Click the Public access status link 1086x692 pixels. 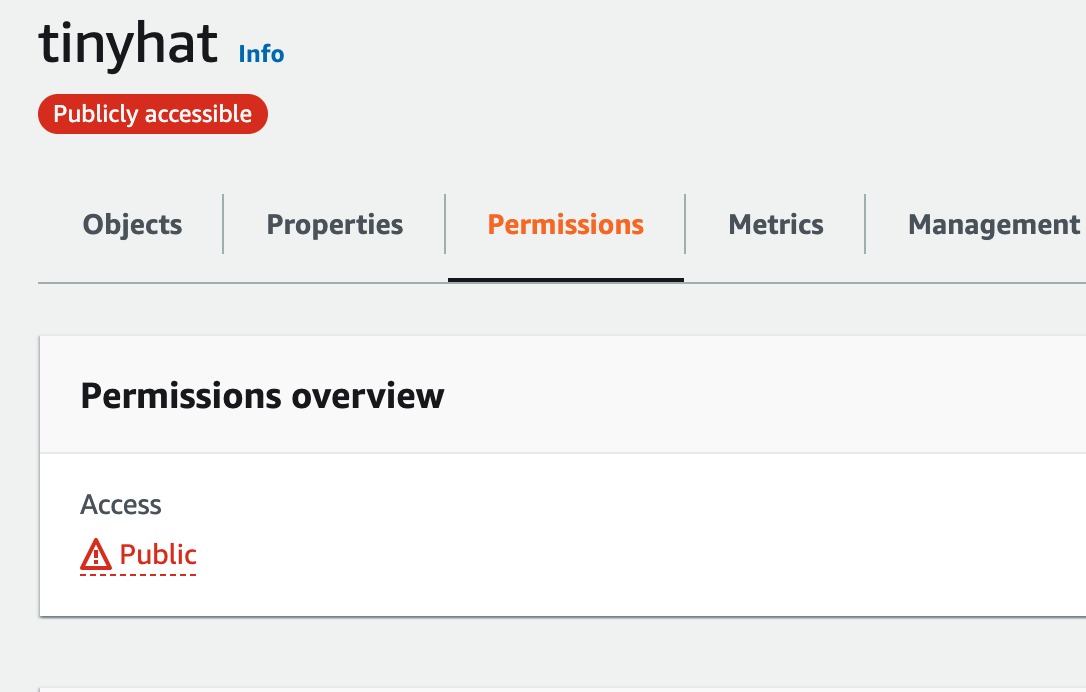coord(158,554)
